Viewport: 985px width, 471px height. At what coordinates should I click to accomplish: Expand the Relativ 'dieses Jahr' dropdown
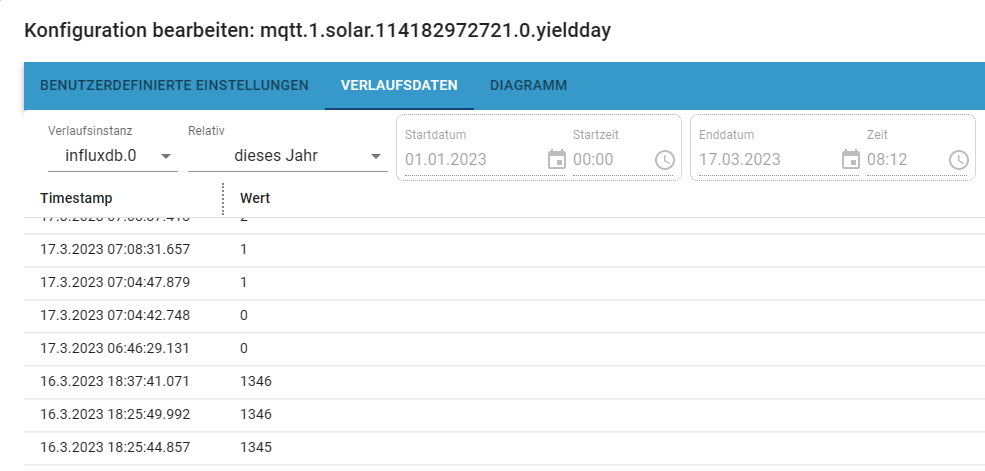287,156
